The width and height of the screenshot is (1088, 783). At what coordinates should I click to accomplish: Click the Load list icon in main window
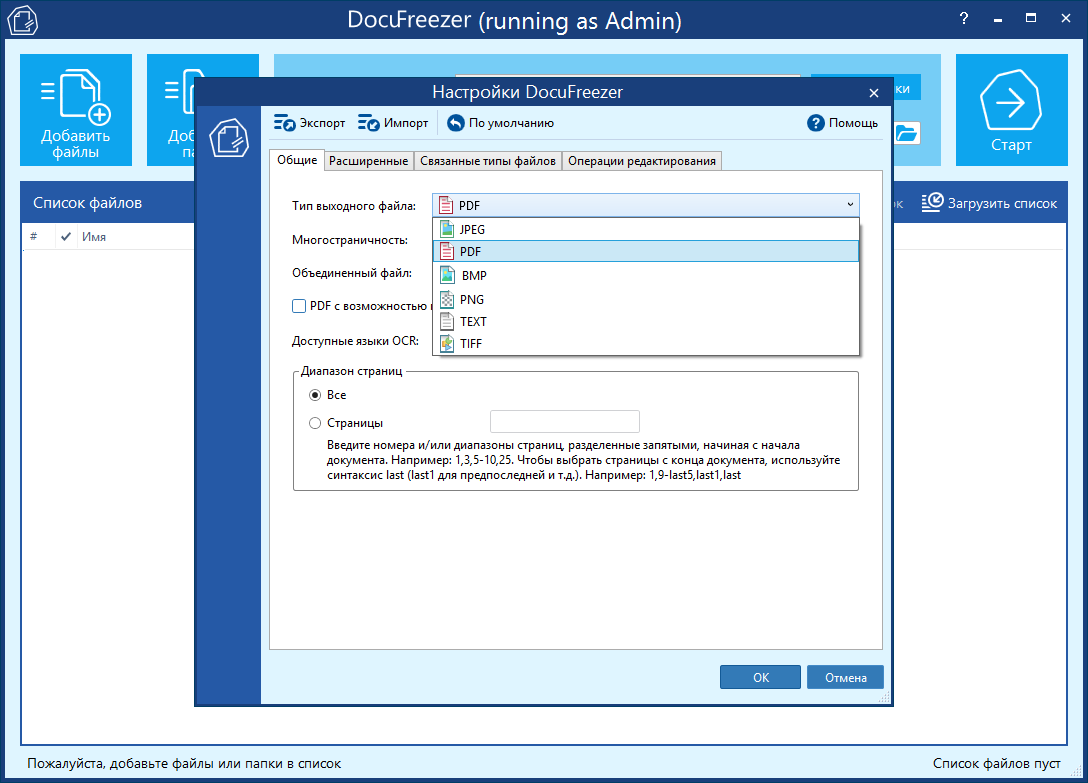tap(933, 202)
